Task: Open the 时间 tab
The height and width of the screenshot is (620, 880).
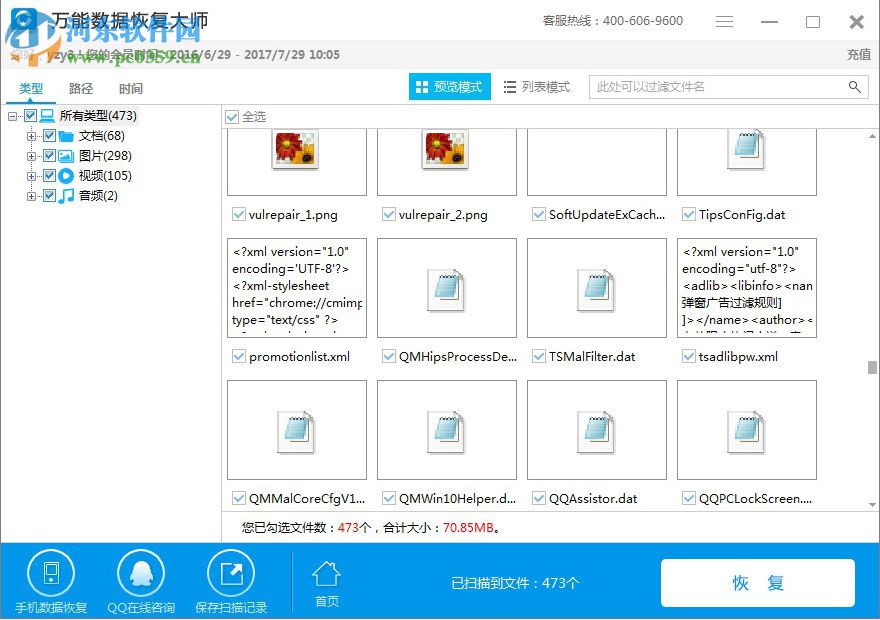Action: click(131, 87)
